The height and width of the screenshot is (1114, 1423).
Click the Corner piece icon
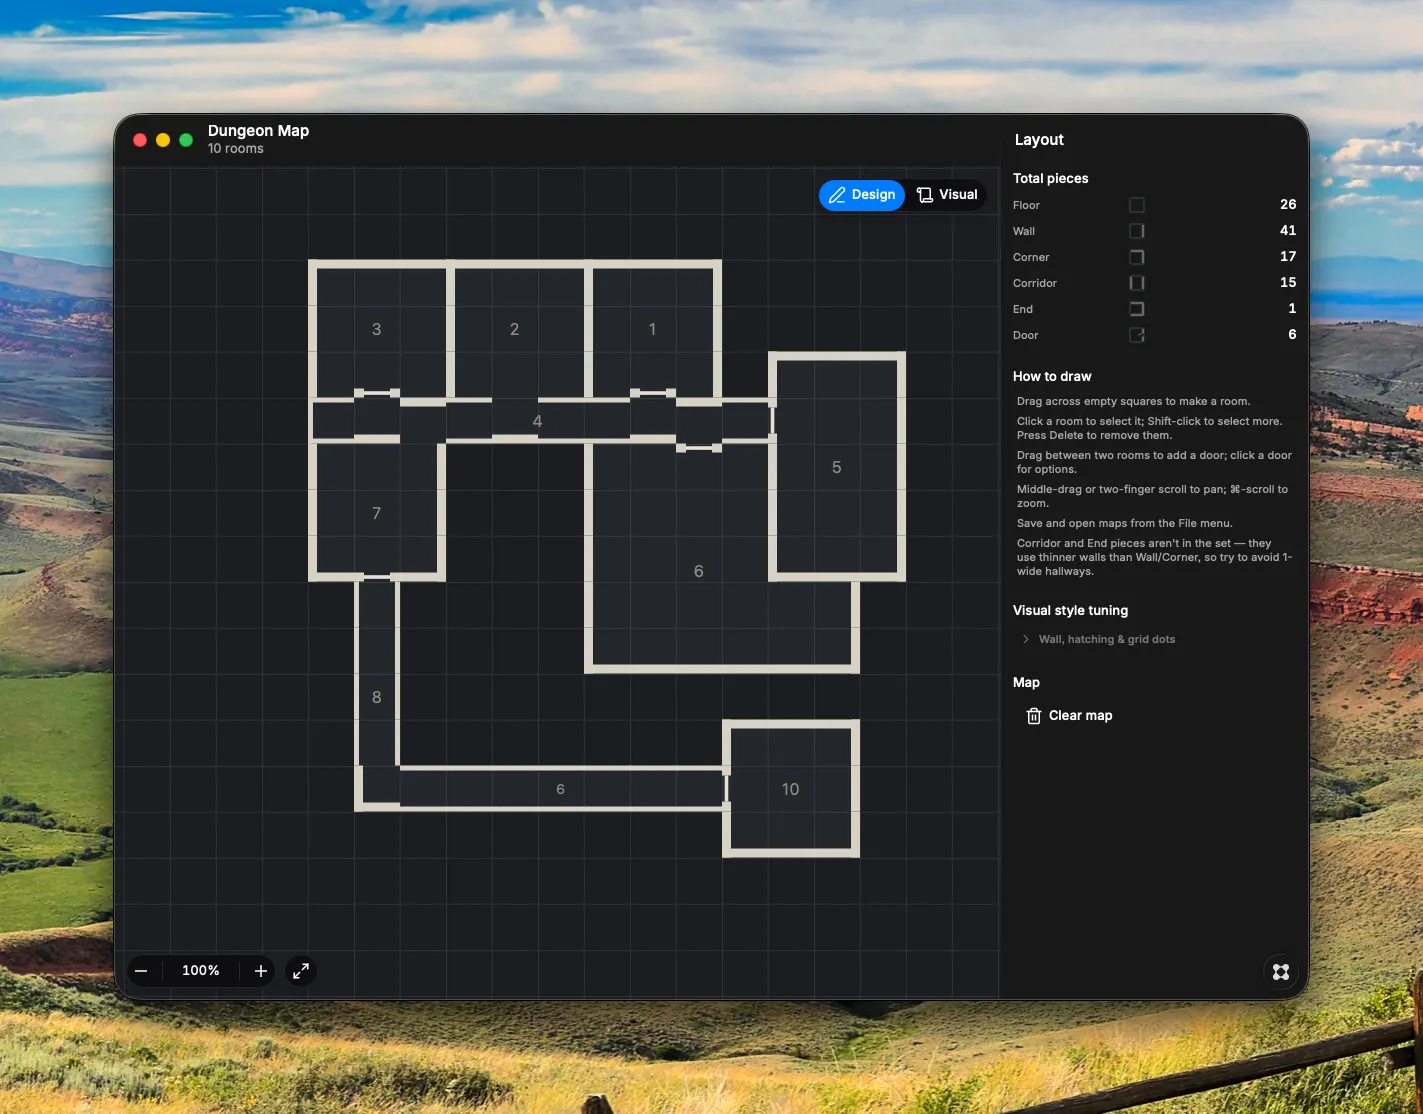click(x=1137, y=257)
